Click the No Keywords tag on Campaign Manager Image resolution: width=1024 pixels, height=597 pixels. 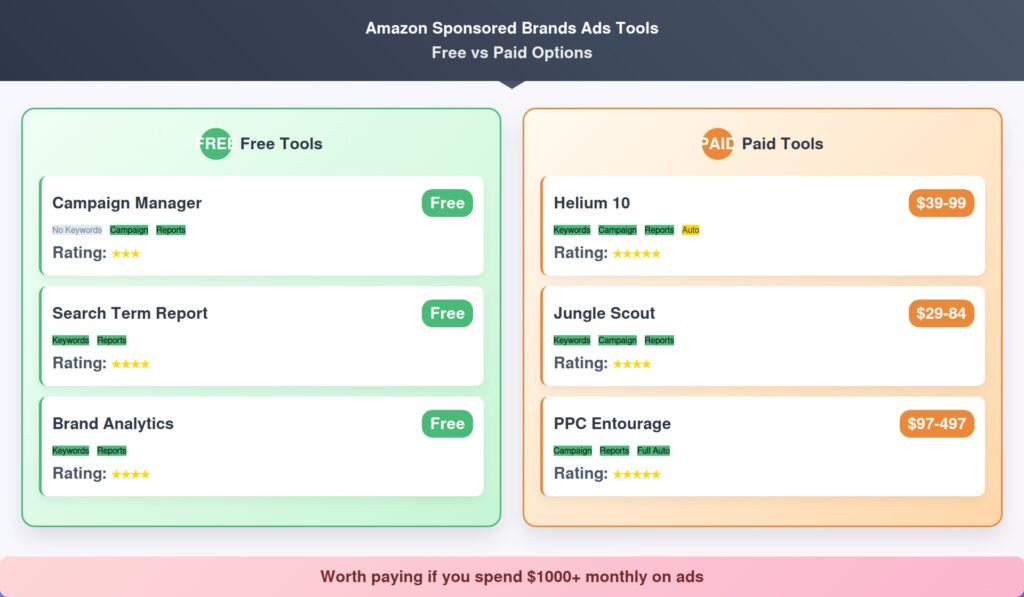coord(77,230)
